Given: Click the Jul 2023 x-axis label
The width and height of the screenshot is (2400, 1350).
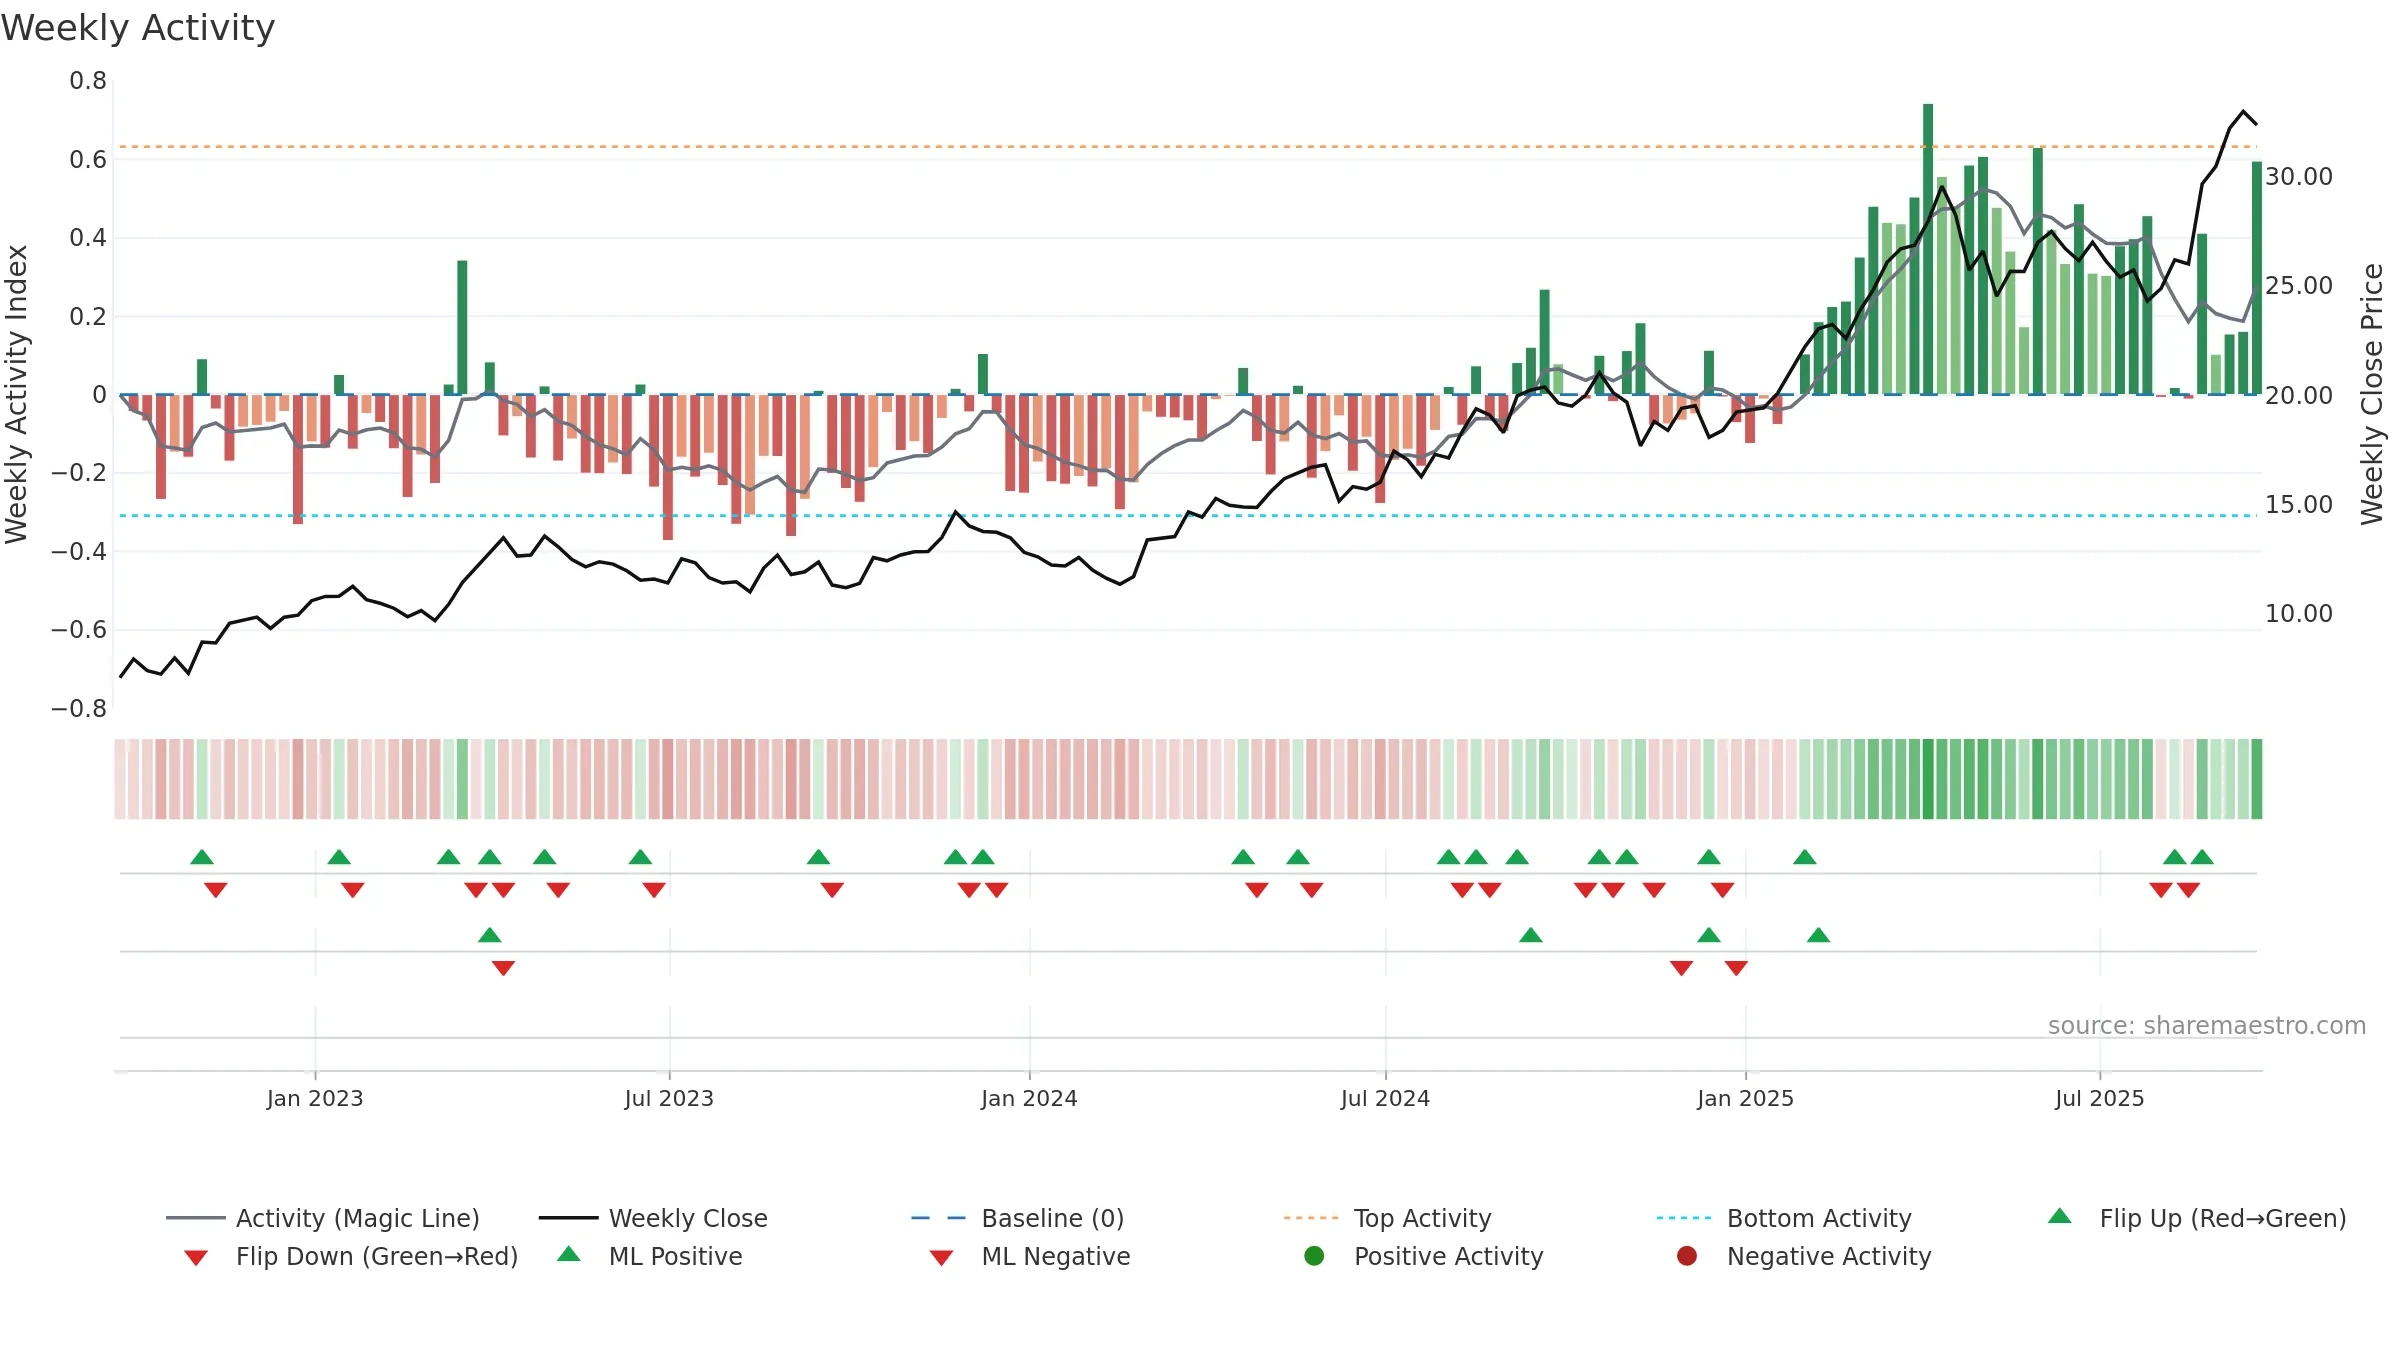Looking at the screenshot, I should pyautogui.click(x=669, y=1098).
